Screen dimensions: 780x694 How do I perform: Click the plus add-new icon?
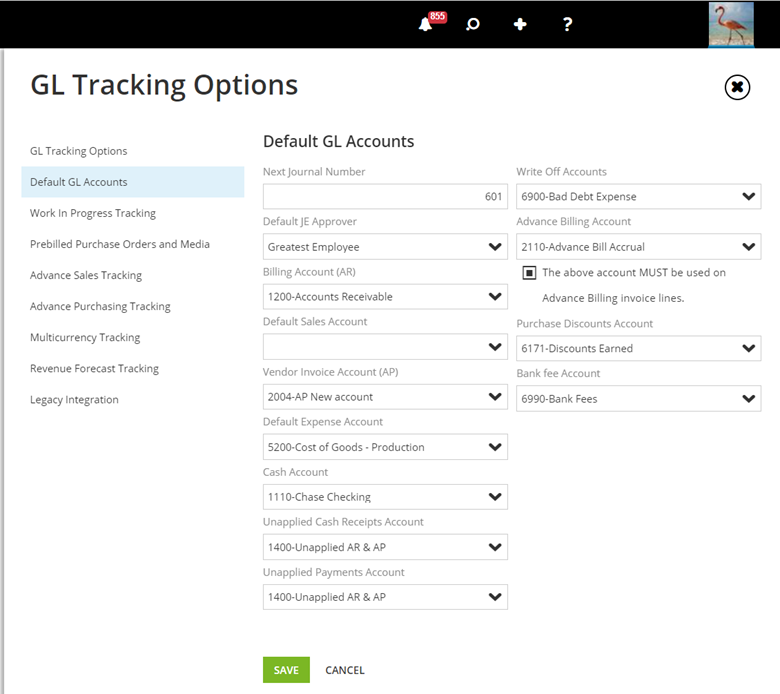pyautogui.click(x=520, y=24)
